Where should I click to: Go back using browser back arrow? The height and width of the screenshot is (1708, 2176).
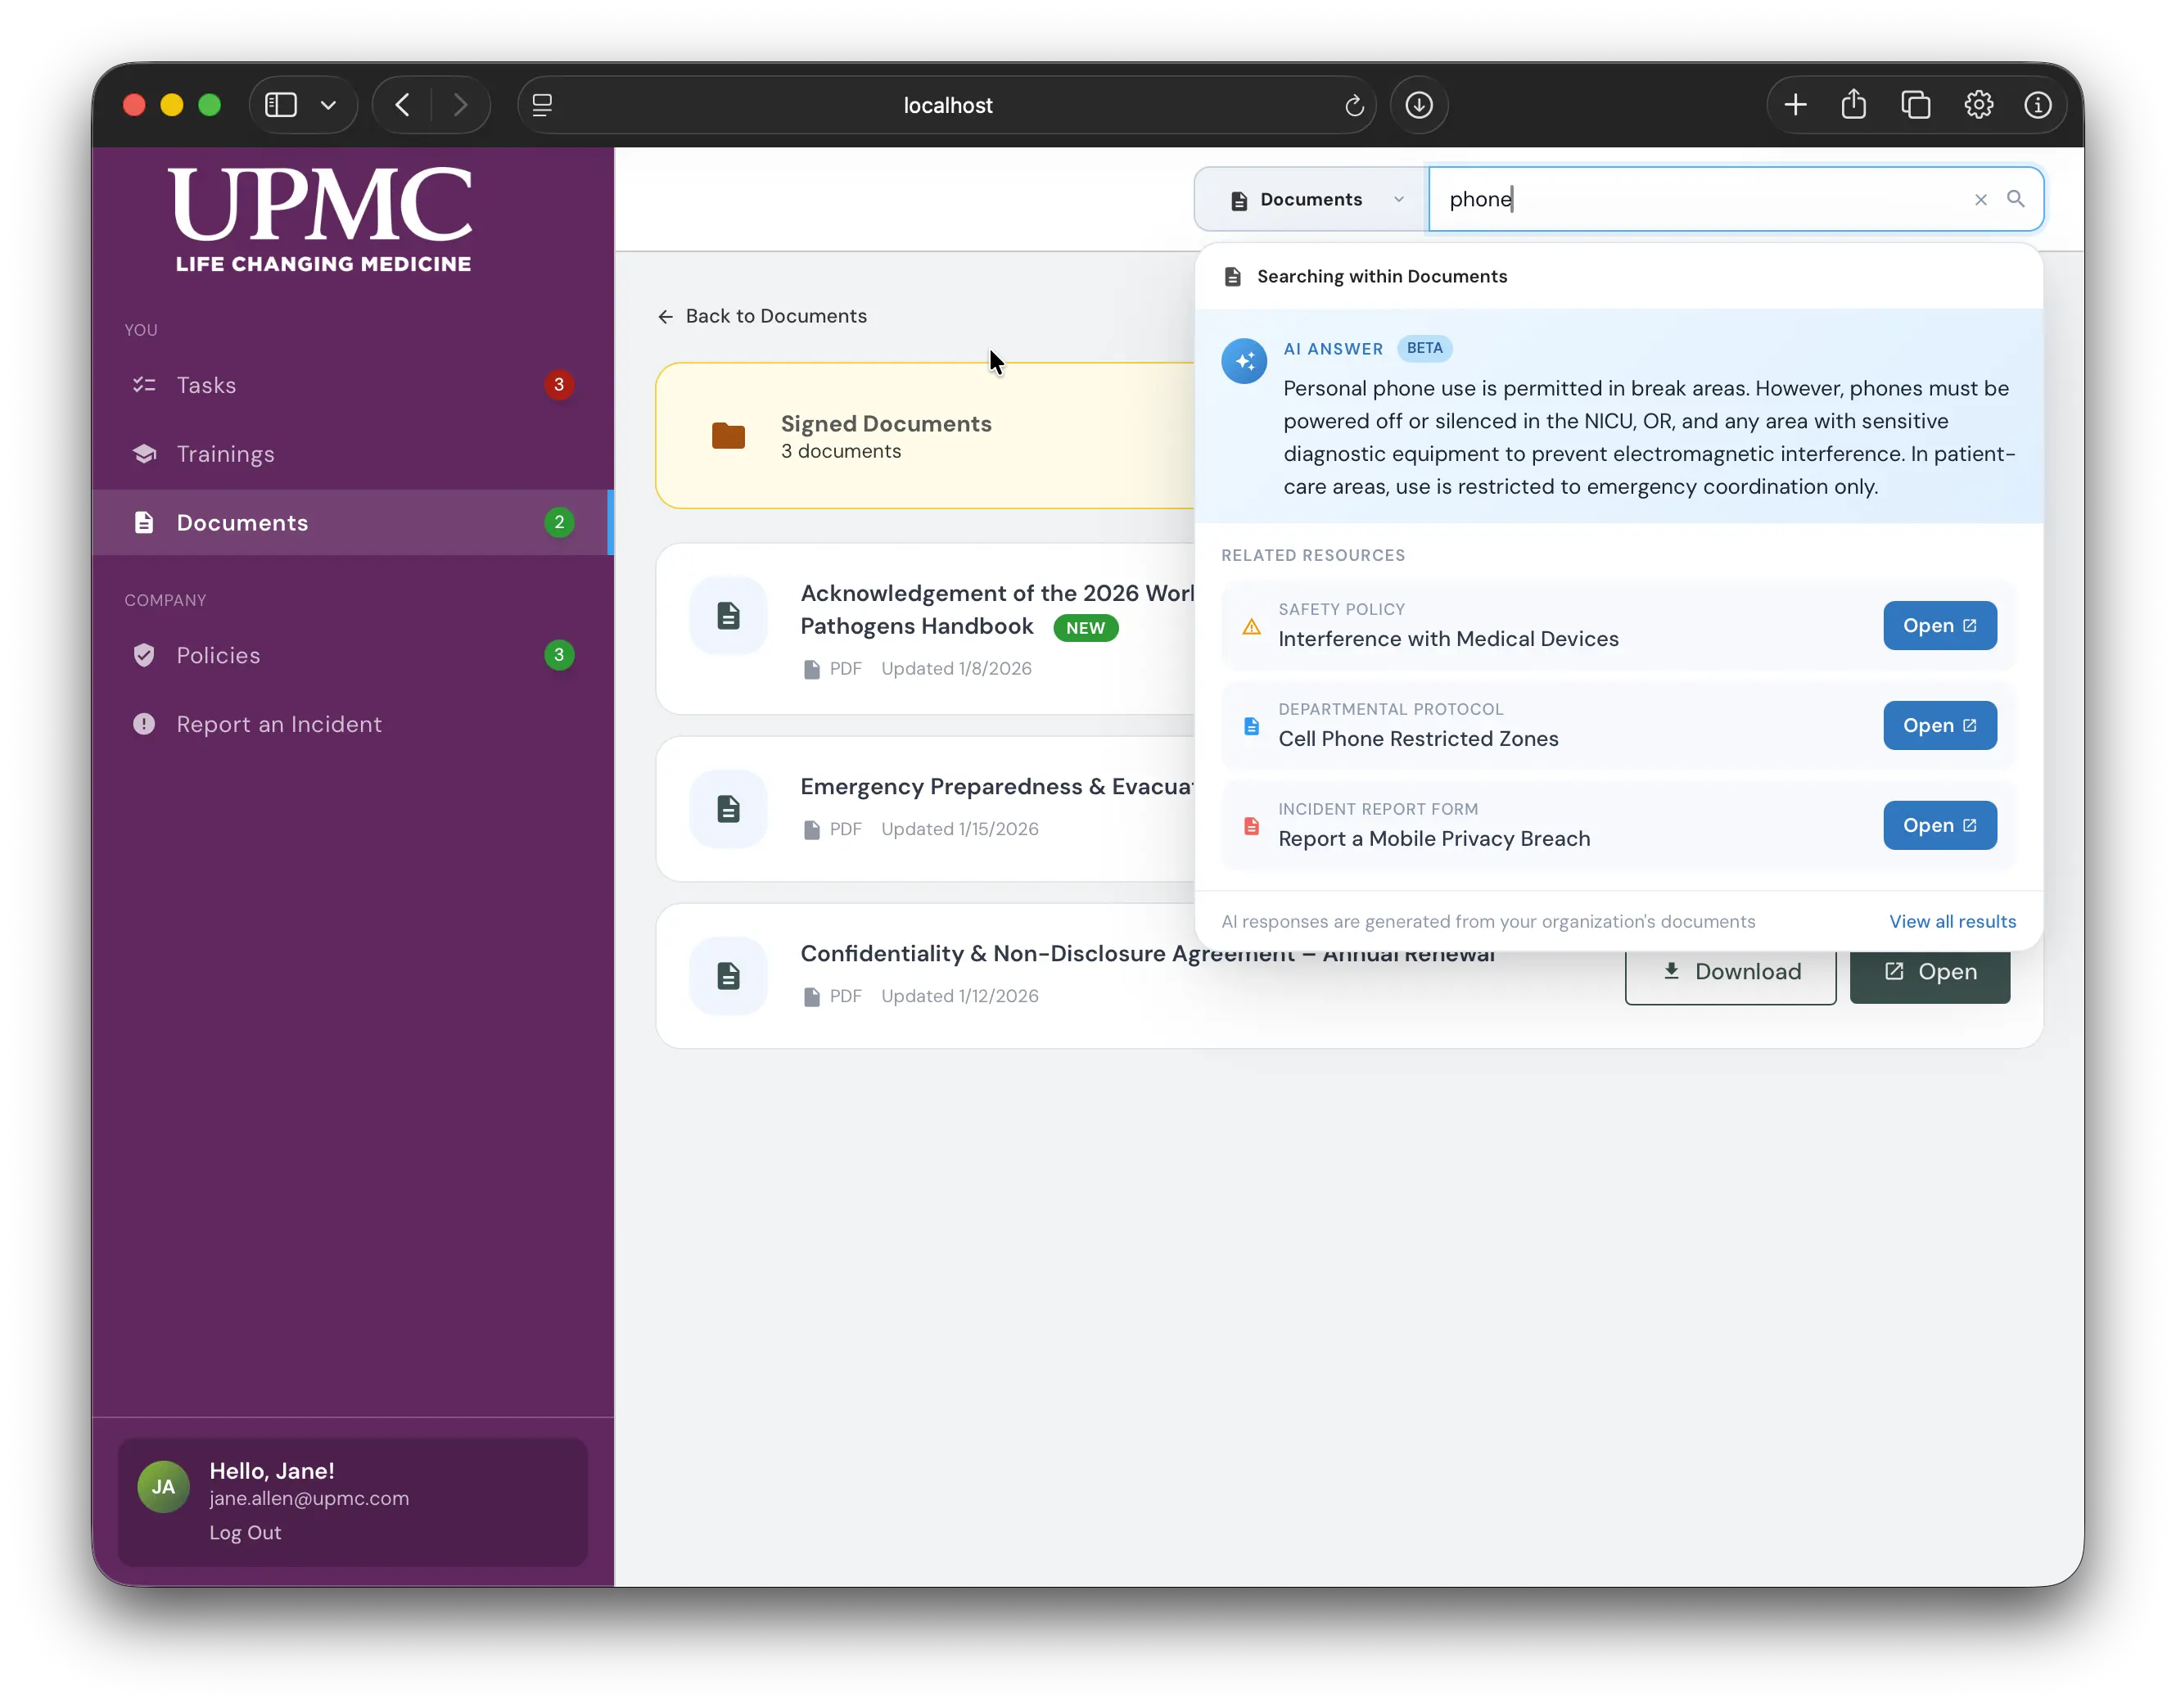click(403, 105)
